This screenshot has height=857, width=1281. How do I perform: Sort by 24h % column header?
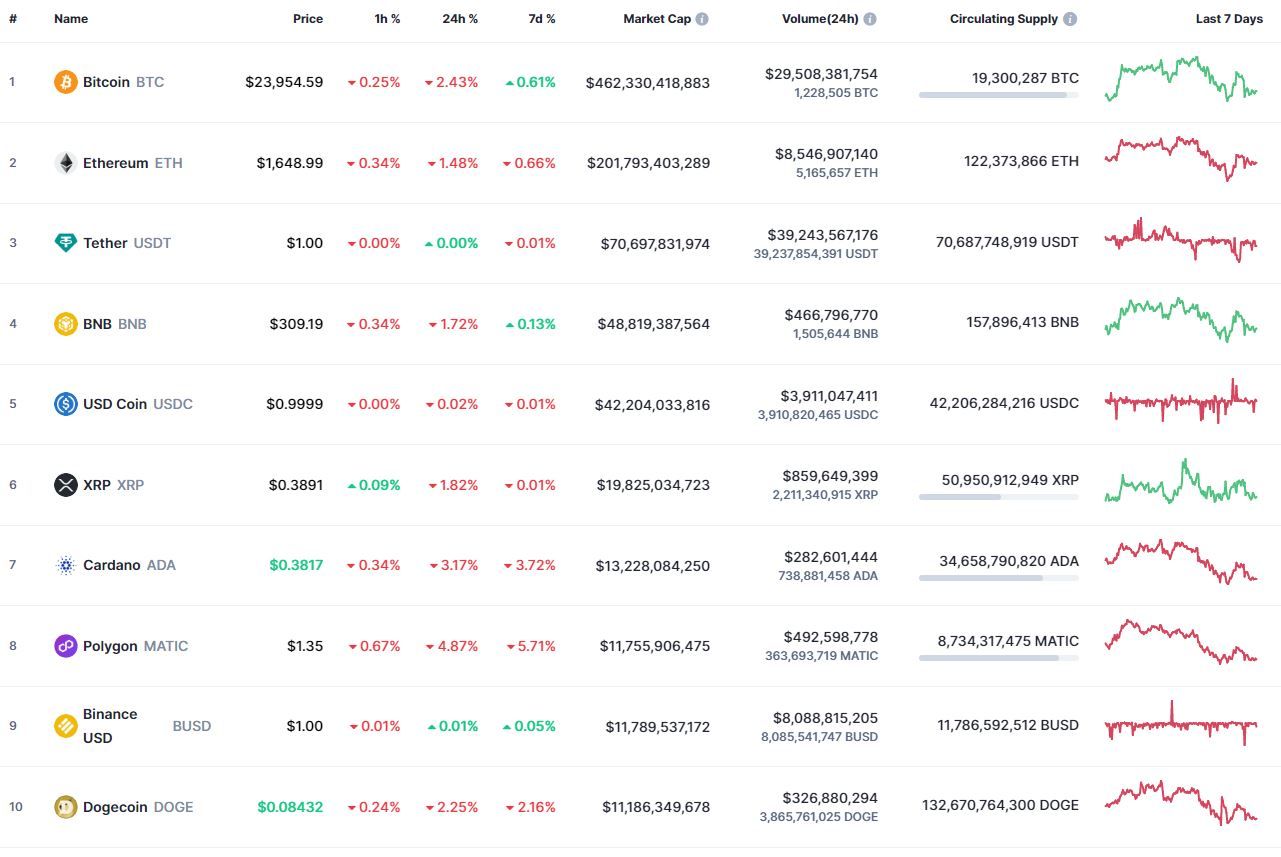460,19
